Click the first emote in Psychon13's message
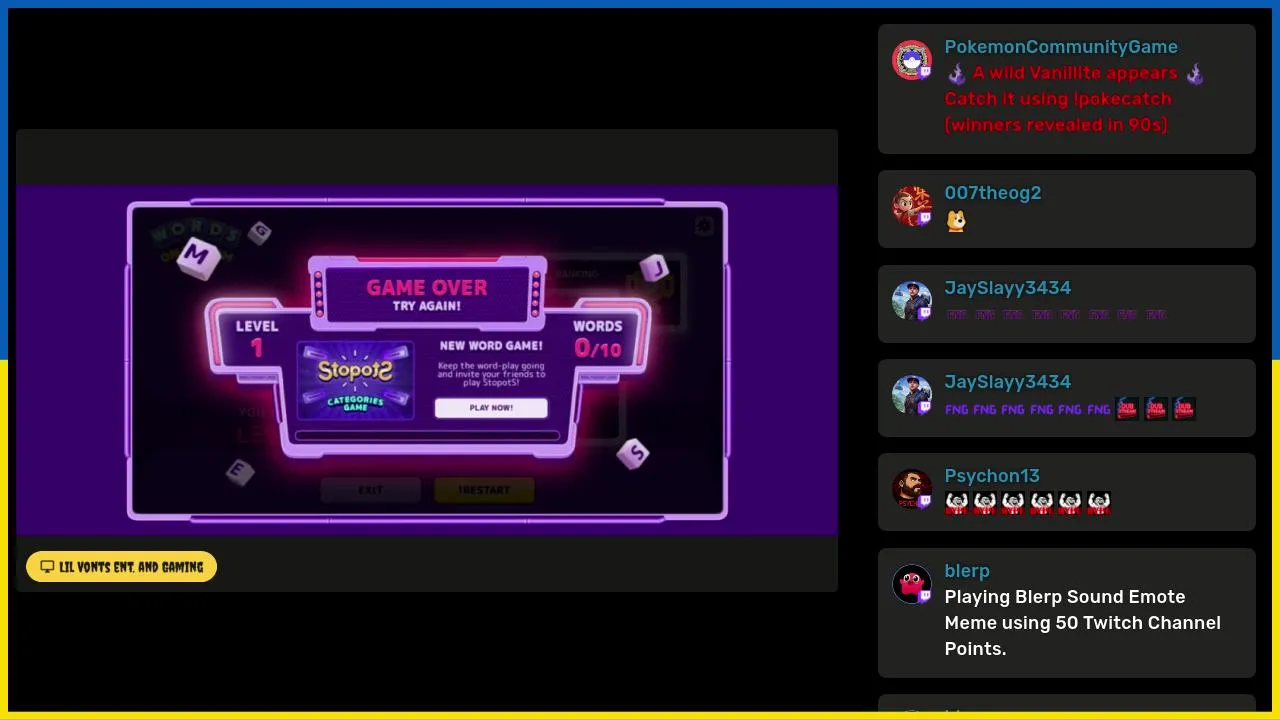 [x=957, y=503]
